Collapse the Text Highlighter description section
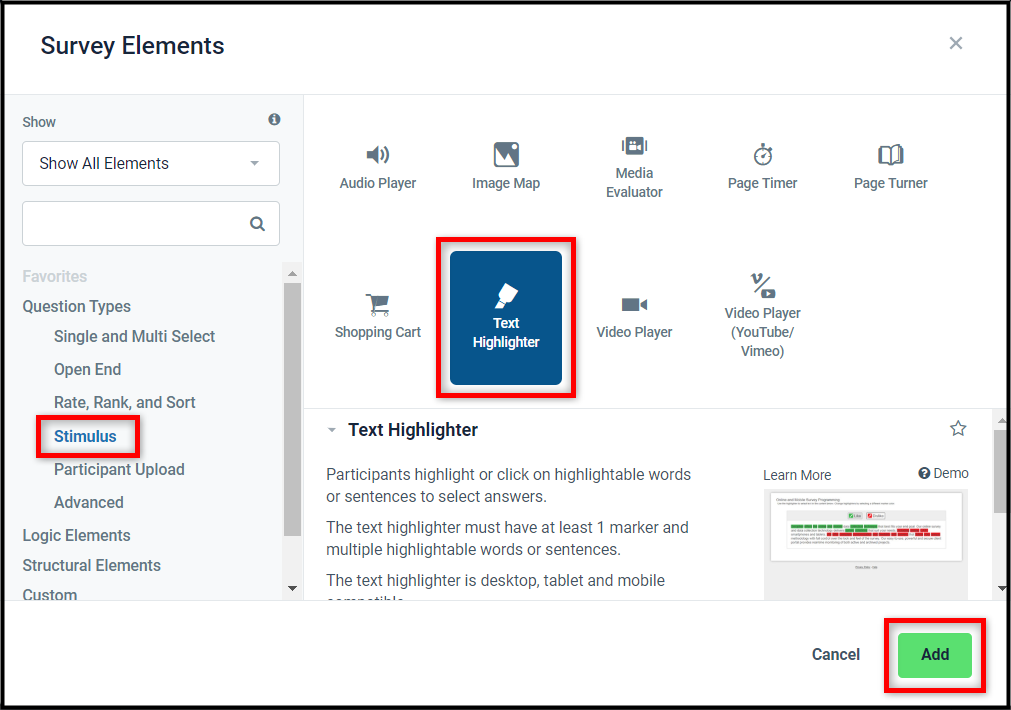This screenshot has width=1011, height=710. 331,430
